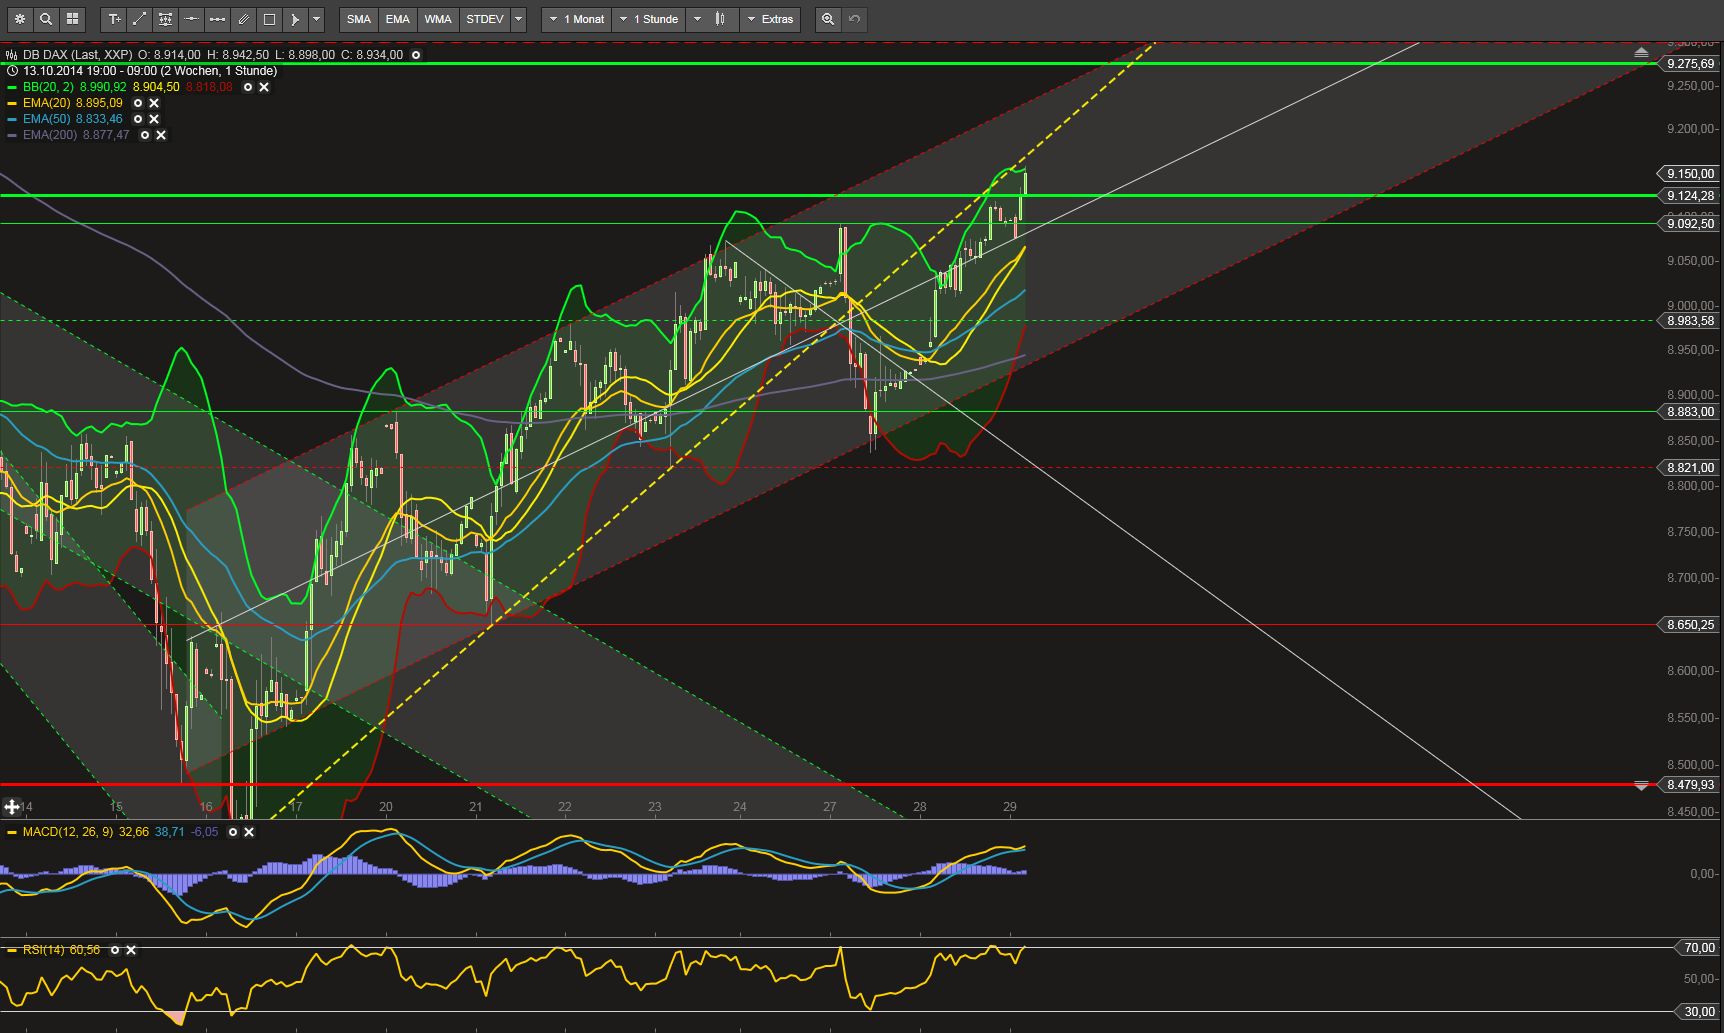
Task: Add a STDEV indicator
Action: tap(485, 19)
